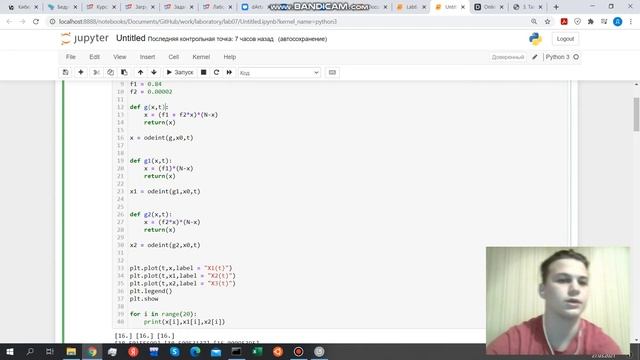Click the Python logo beside Logout
Screen dimensions: 640x360
(535, 39)
